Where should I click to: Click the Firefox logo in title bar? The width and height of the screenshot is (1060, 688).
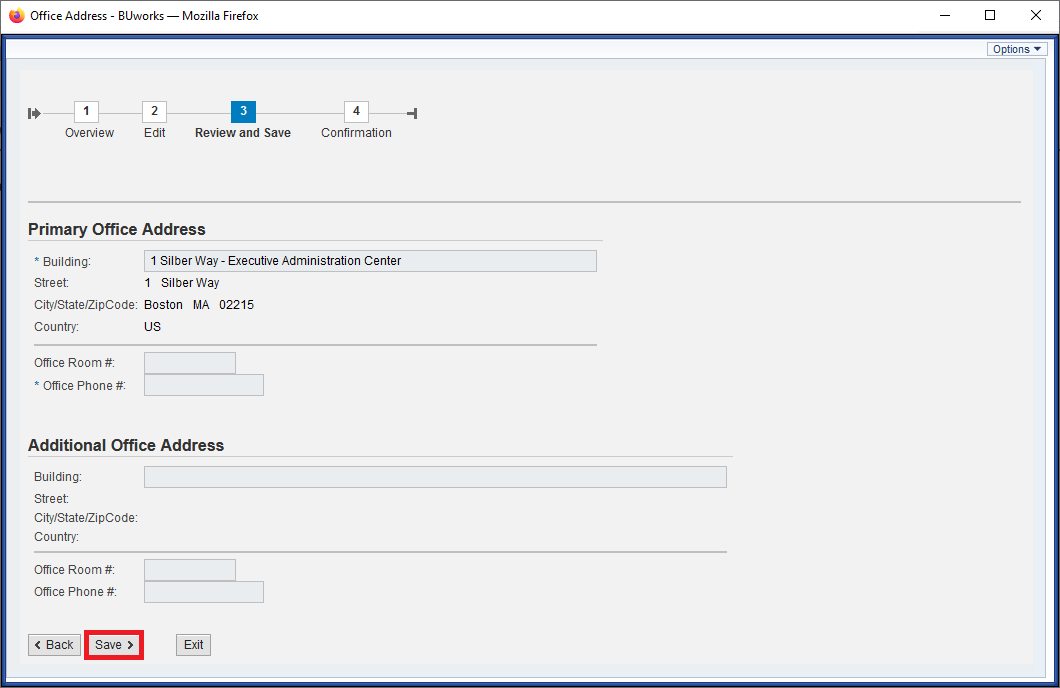17,16
